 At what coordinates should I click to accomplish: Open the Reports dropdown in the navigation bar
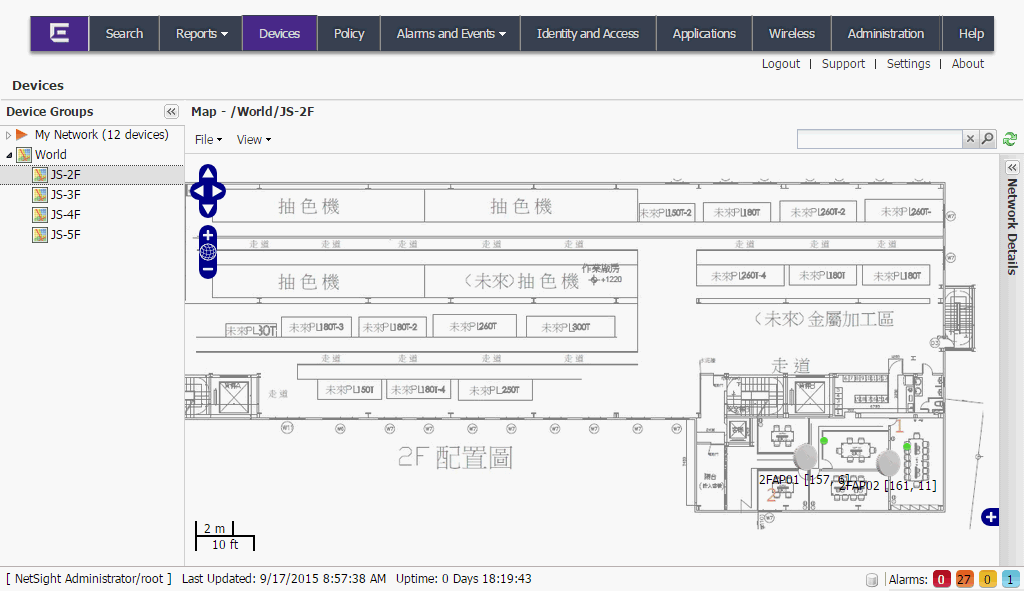pyautogui.click(x=201, y=33)
